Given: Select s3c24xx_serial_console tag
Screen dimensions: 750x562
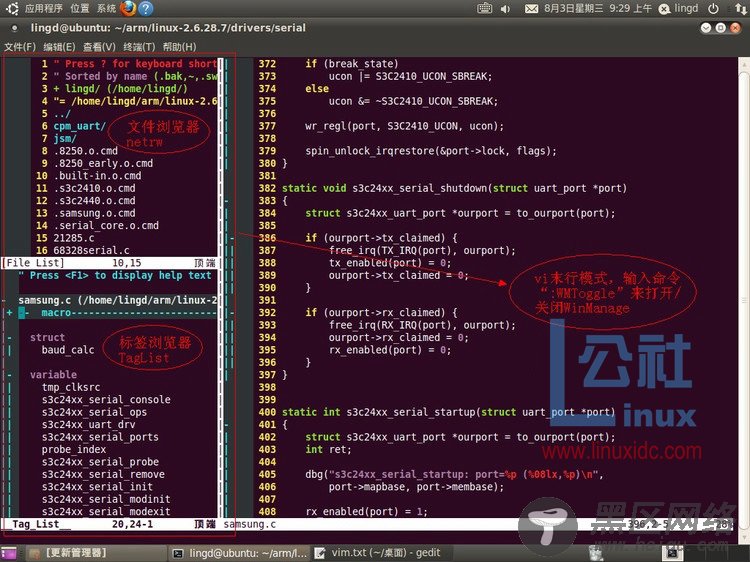Looking at the screenshot, I should (x=106, y=400).
